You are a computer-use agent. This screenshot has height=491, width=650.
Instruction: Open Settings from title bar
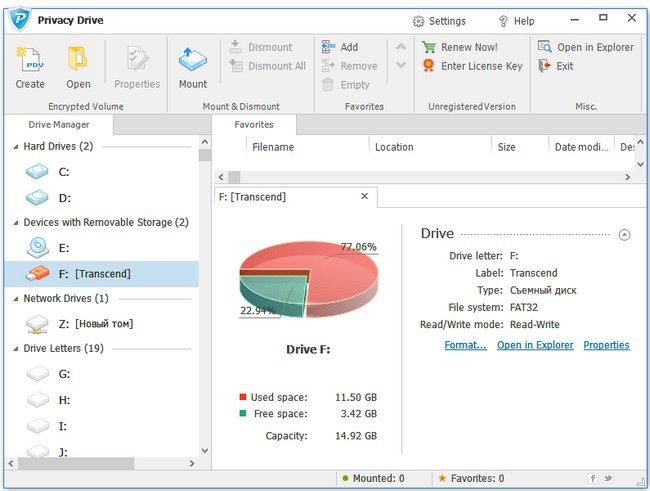(439, 21)
